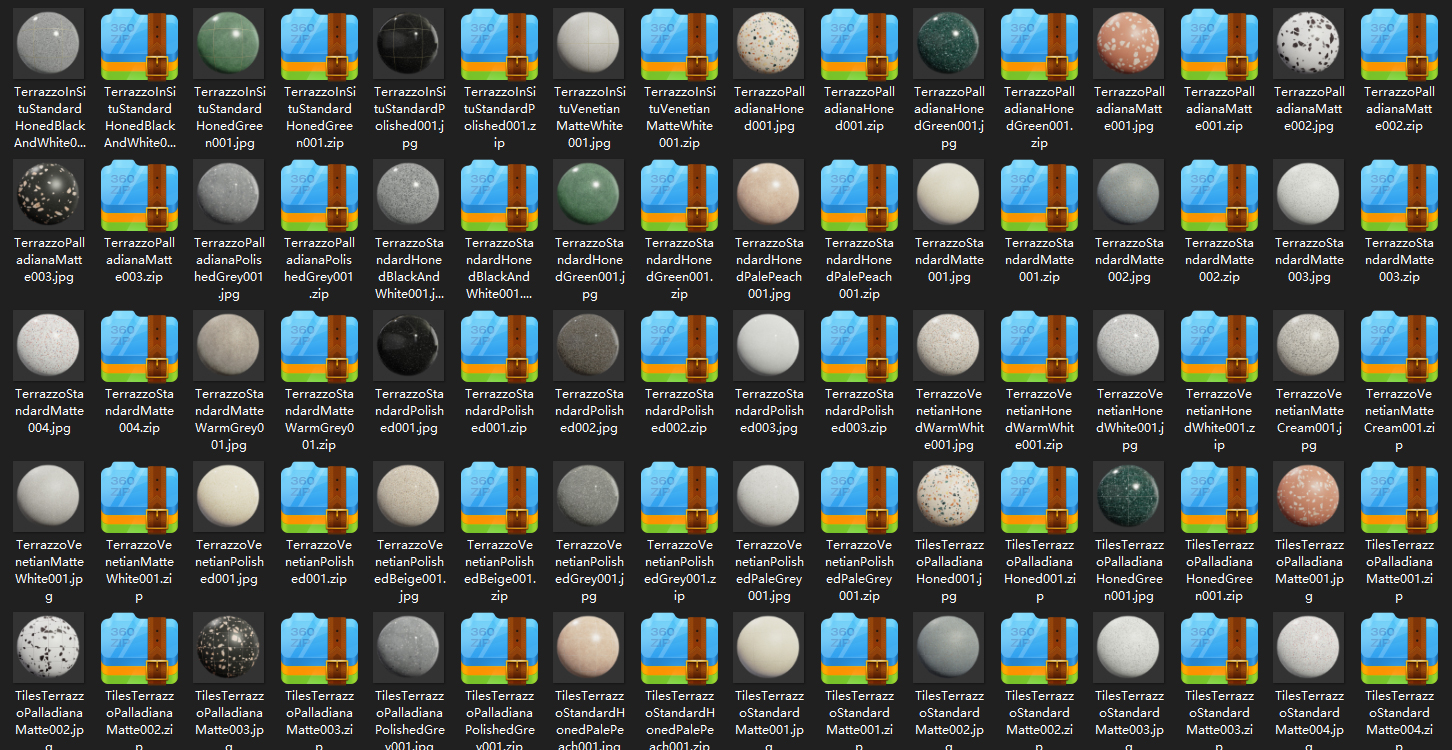Click the TerrazzoVenetianPolishedBeige001.zip archive icon
The height and width of the screenshot is (750, 1452).
(500, 497)
